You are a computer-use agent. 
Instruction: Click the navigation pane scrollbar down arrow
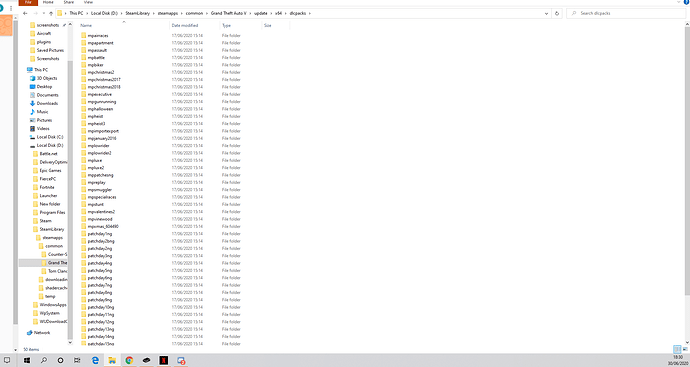(70, 342)
